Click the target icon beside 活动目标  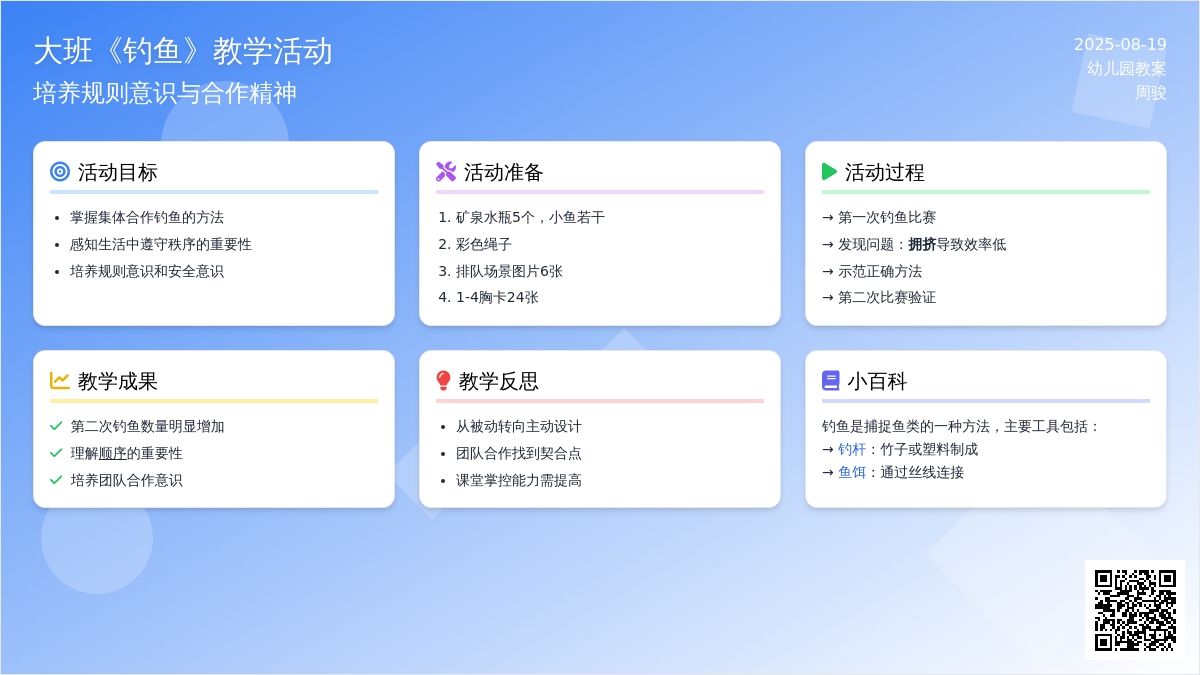(60, 172)
